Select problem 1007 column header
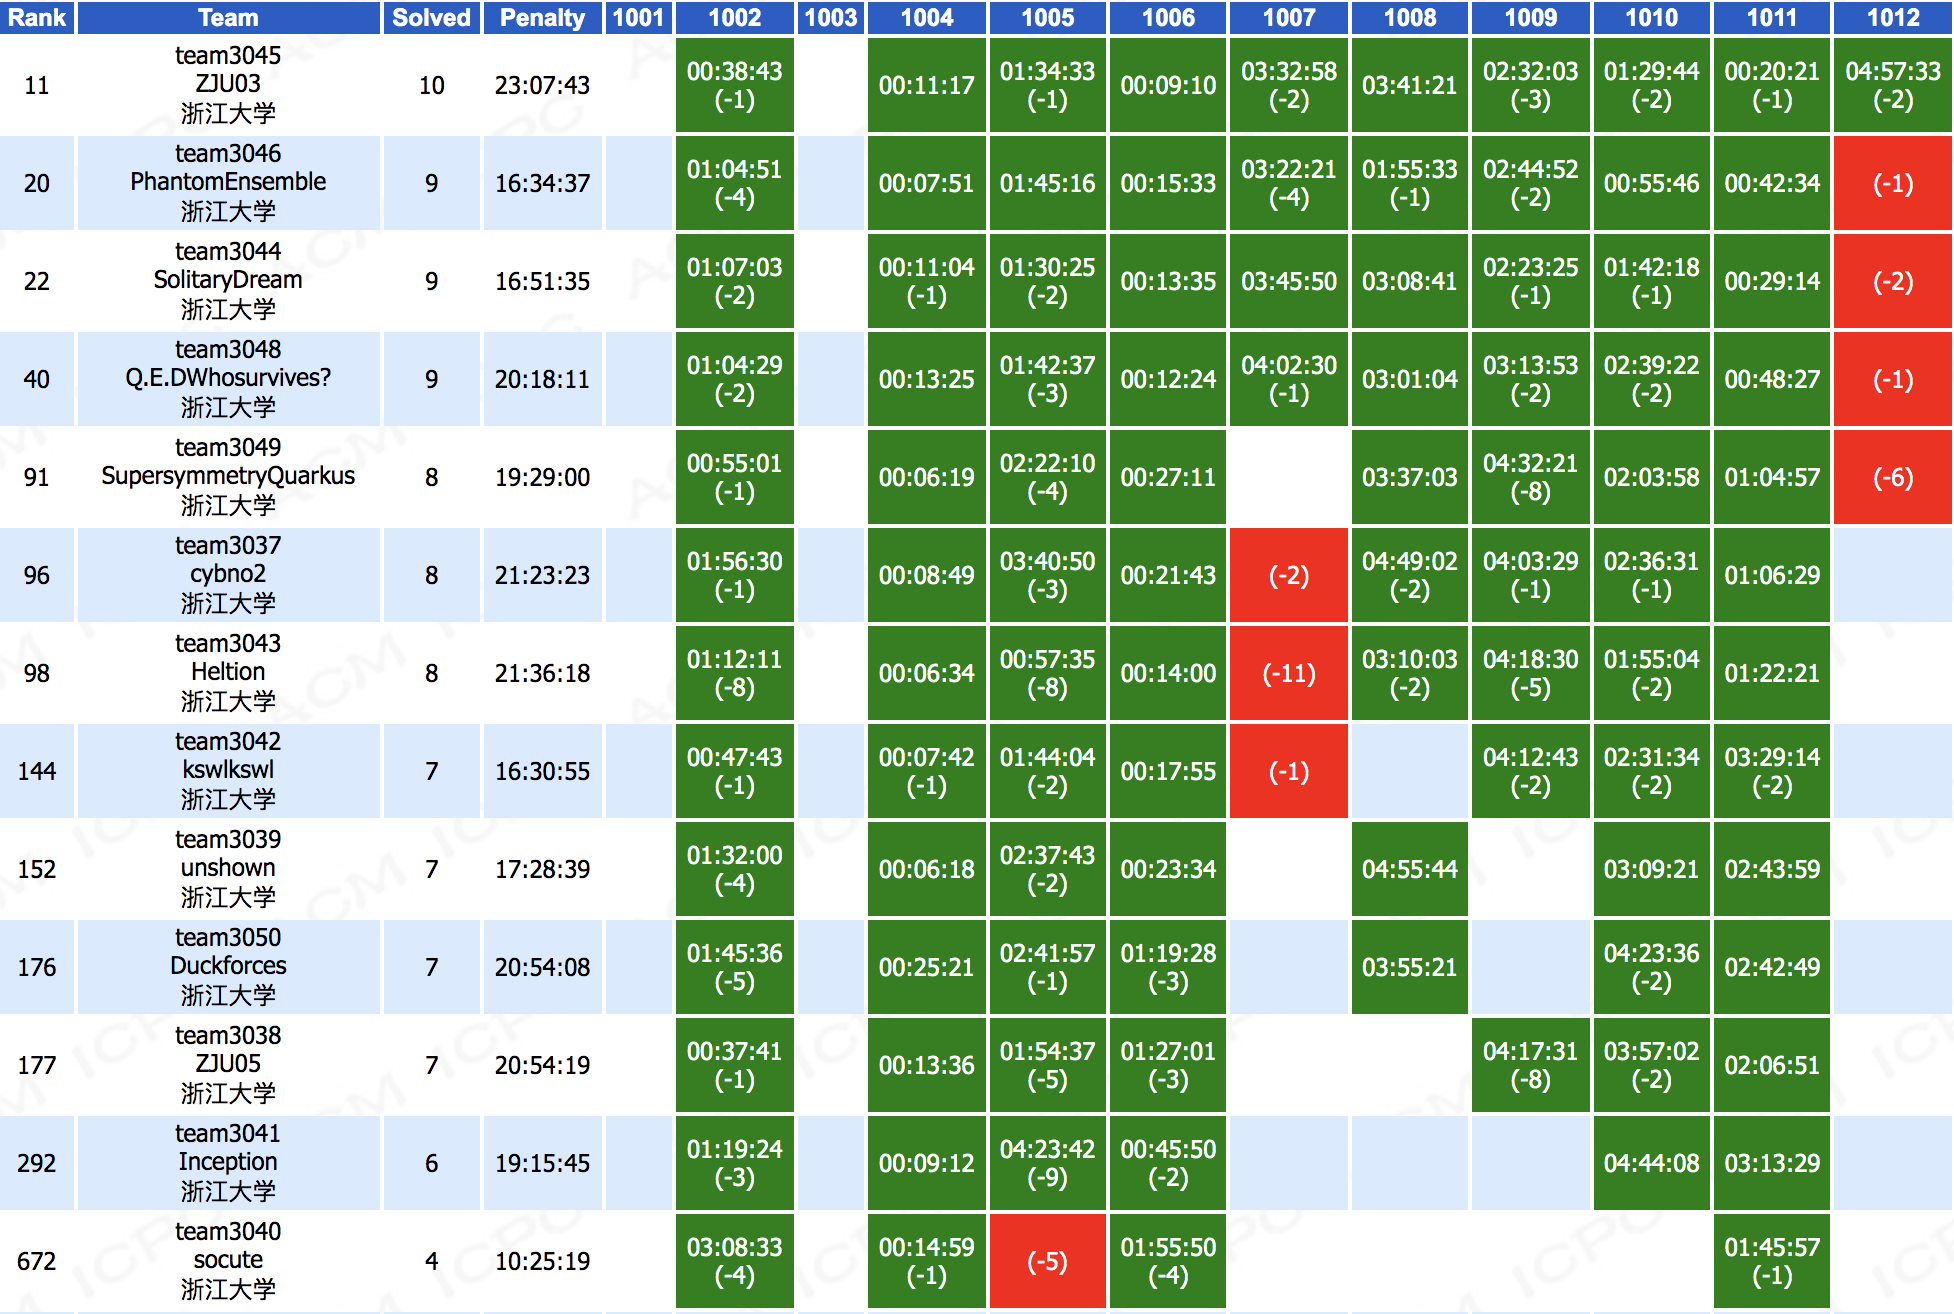This screenshot has width=1954, height=1314. [1288, 17]
